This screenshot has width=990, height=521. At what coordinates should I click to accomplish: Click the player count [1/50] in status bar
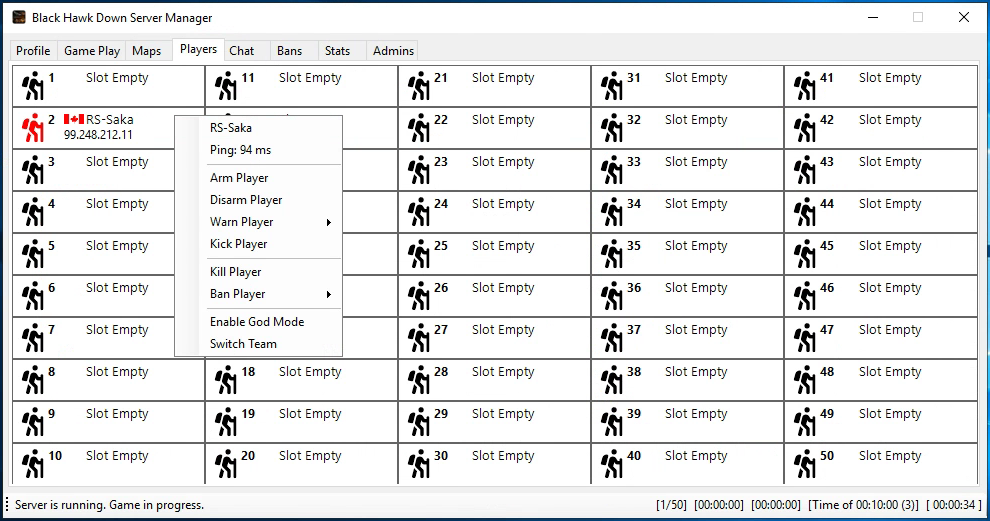[672, 505]
